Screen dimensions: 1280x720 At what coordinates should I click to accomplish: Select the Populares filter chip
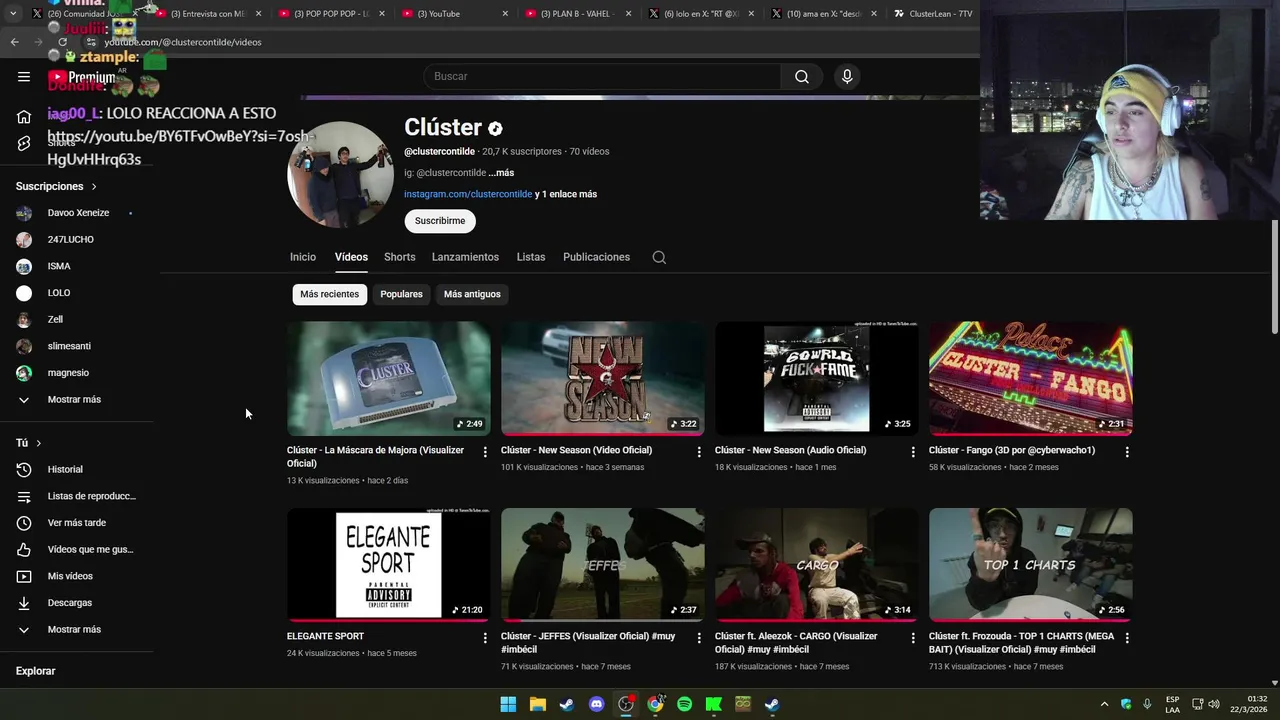point(401,294)
